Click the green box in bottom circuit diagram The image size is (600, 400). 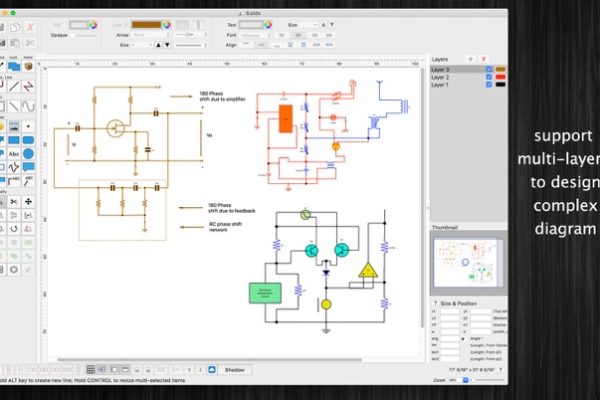click(265, 293)
